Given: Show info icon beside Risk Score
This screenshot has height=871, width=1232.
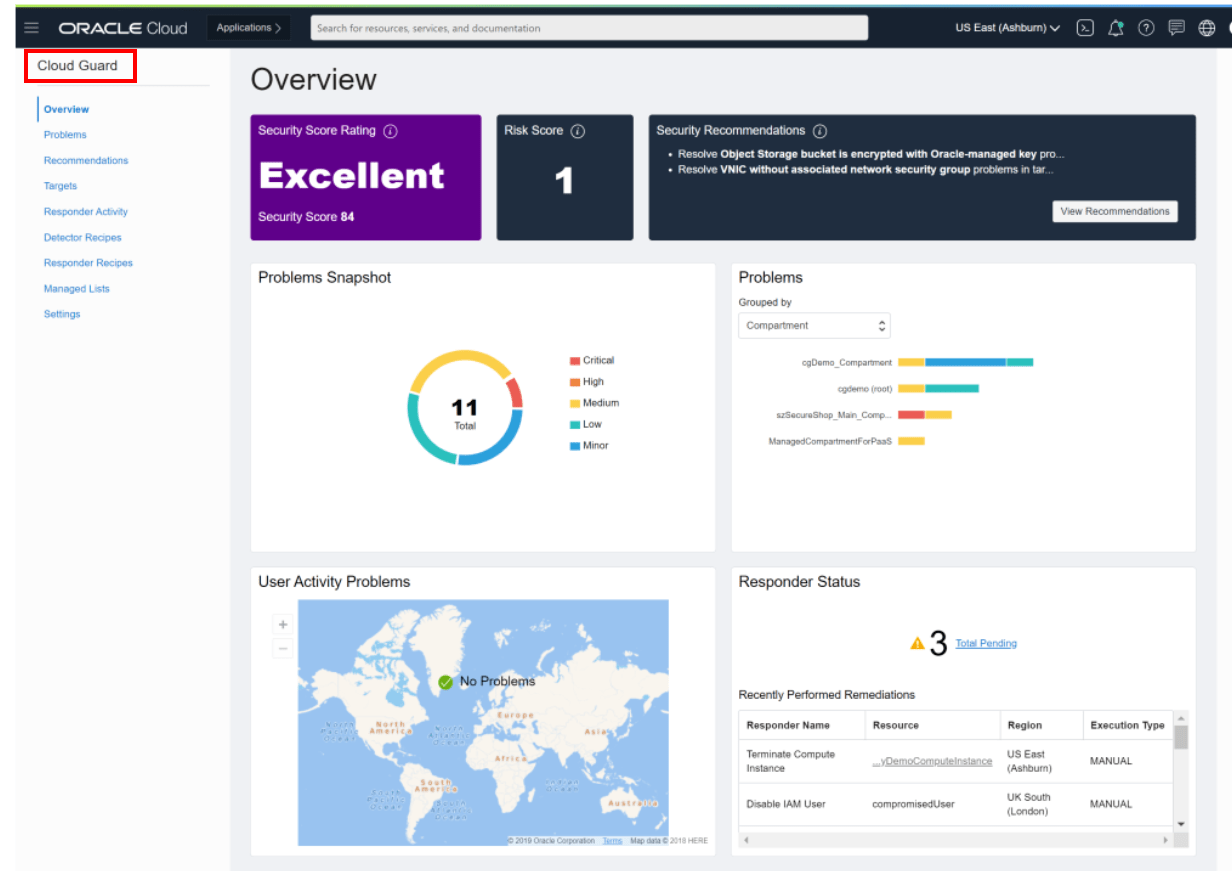Looking at the screenshot, I should (578, 131).
